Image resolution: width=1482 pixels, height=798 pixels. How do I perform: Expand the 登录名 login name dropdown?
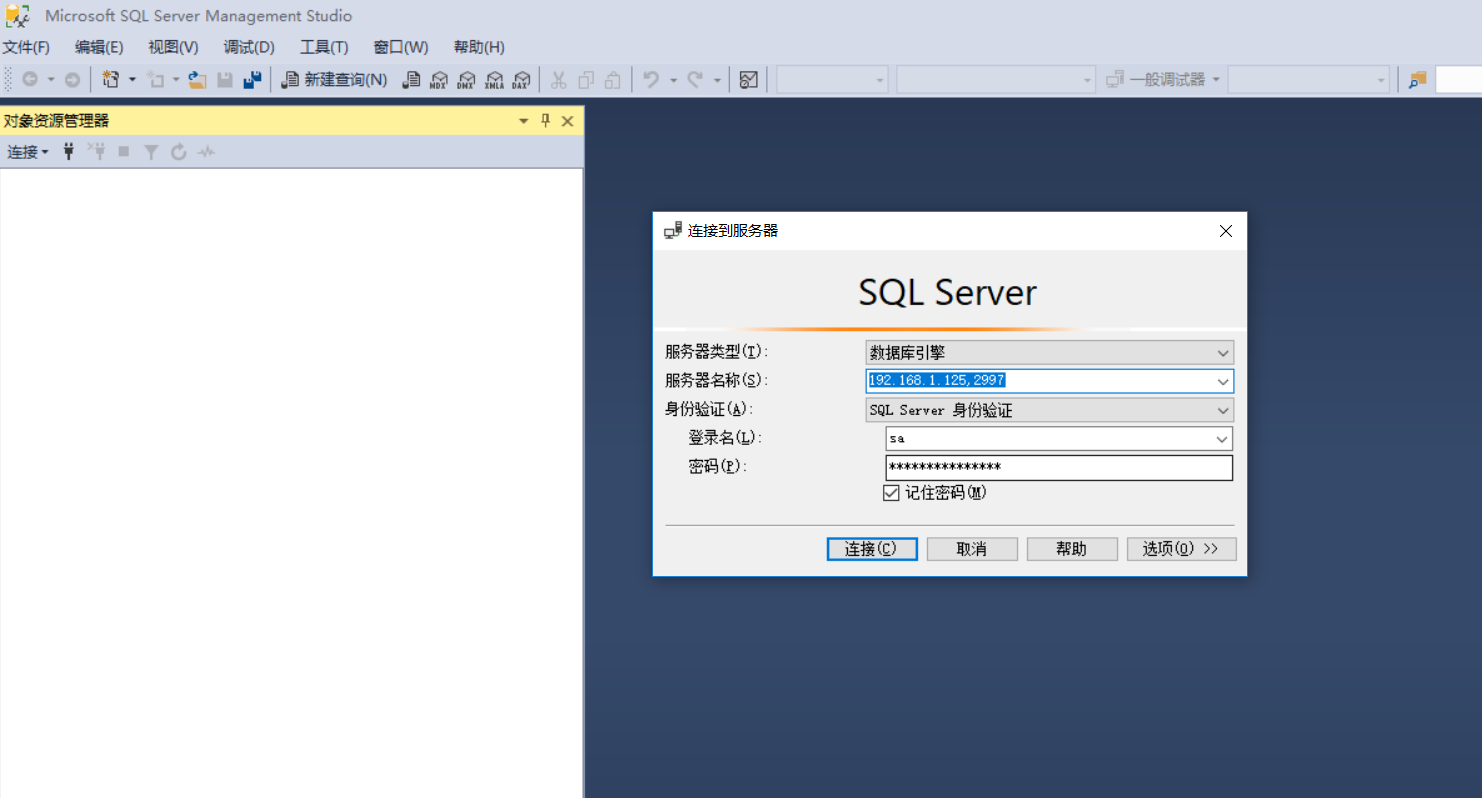tap(1222, 438)
